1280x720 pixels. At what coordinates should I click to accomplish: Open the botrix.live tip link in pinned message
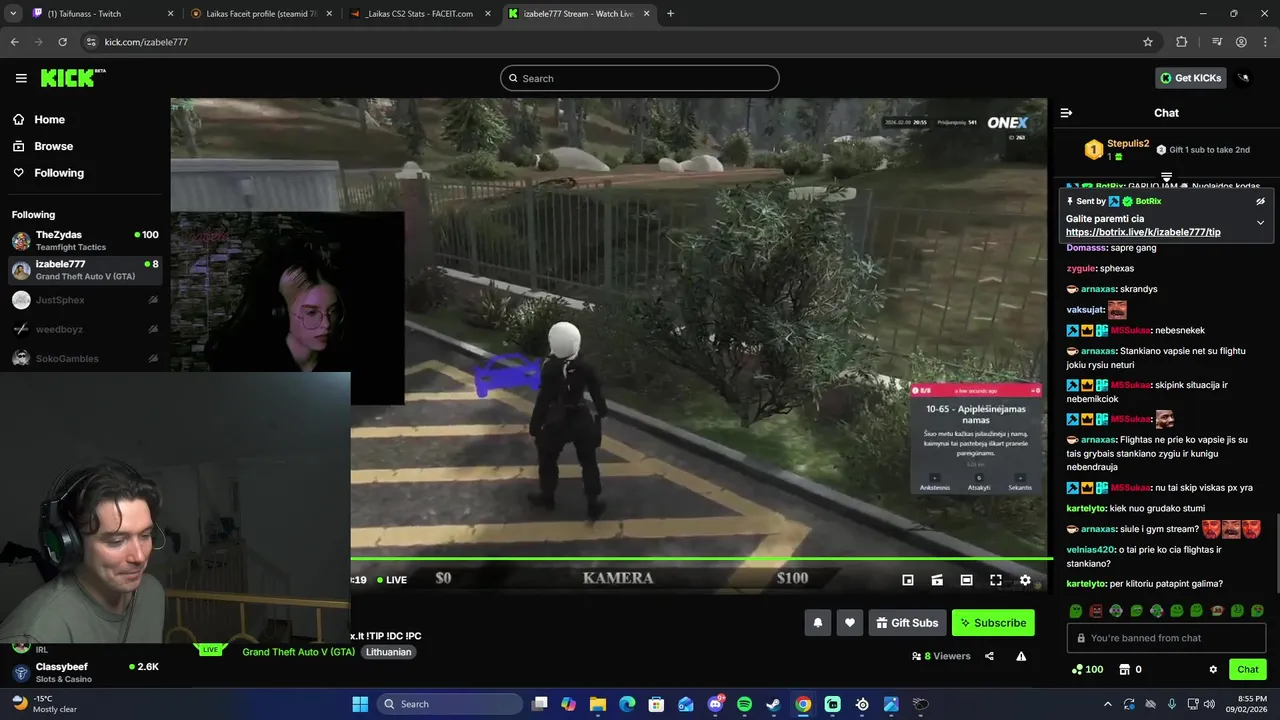[x=1143, y=232]
